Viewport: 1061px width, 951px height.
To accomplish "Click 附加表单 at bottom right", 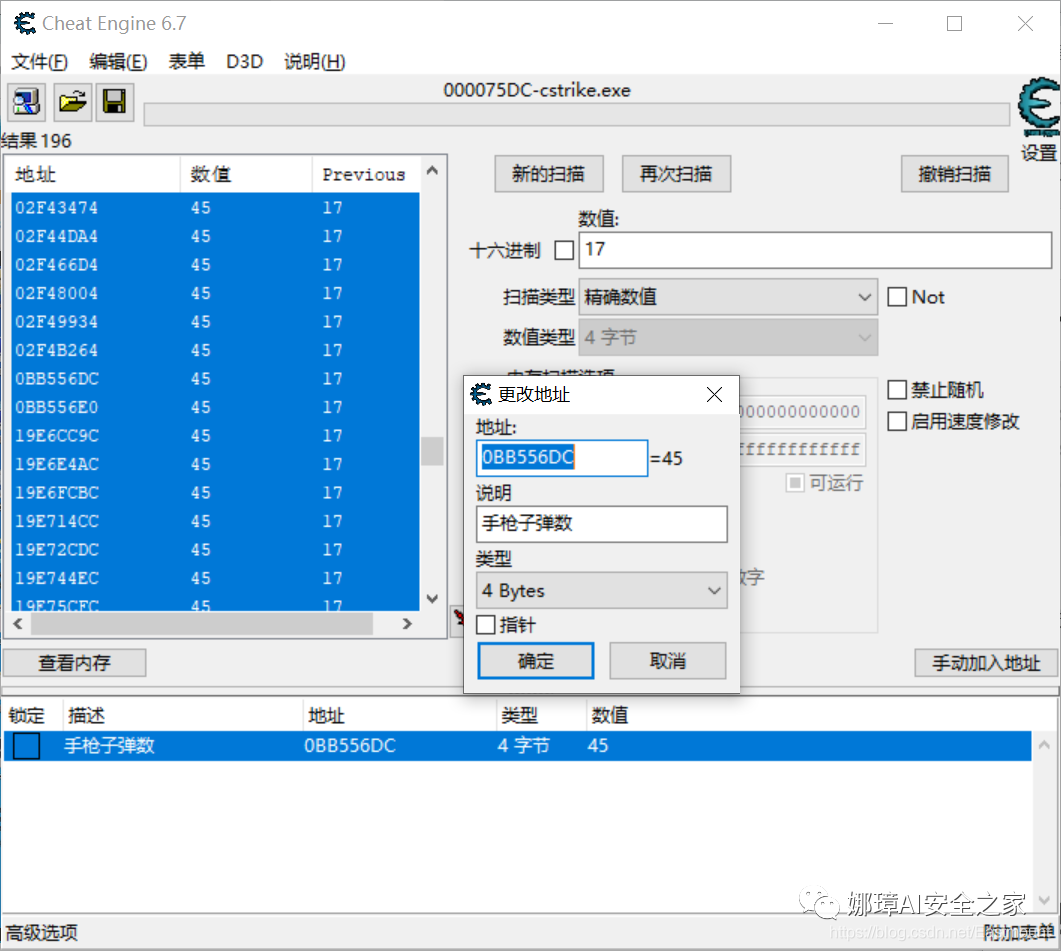I will tap(1019, 933).
